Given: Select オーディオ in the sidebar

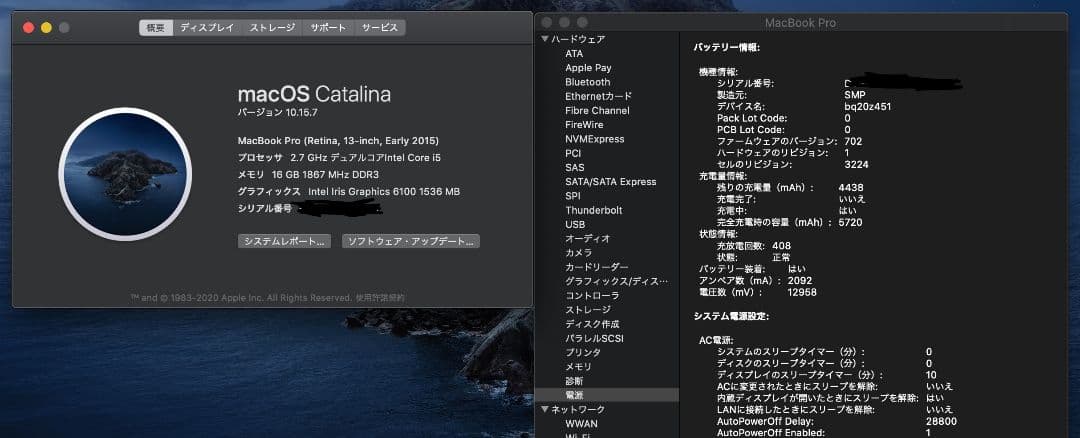Looking at the screenshot, I should point(588,238).
